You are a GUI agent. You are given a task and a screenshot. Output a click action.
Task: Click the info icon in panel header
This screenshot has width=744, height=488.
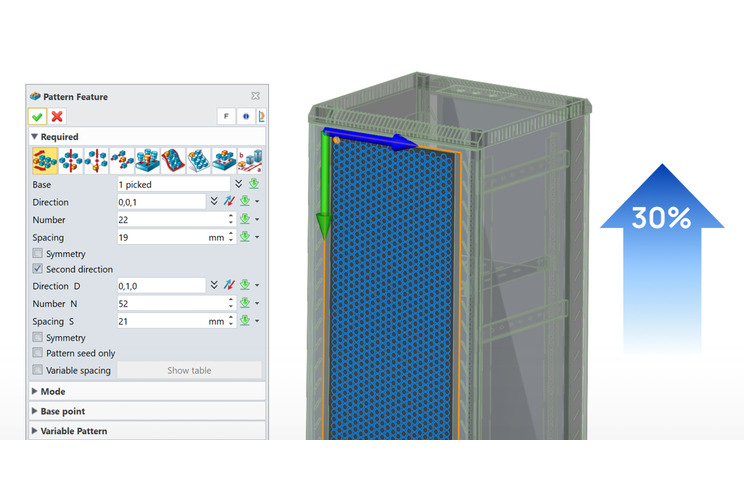(246, 116)
